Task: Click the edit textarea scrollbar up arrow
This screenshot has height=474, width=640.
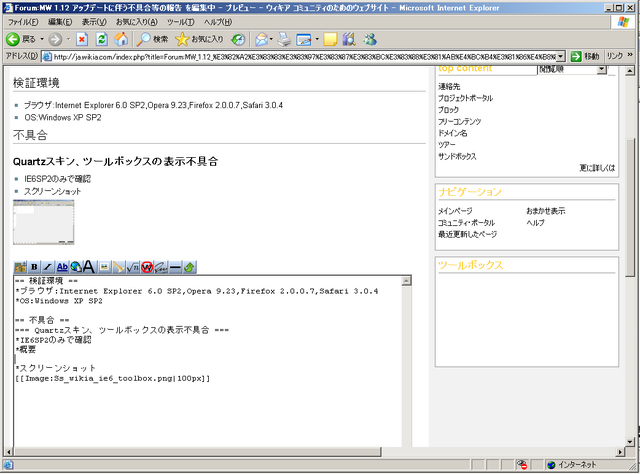Action: tap(407, 281)
